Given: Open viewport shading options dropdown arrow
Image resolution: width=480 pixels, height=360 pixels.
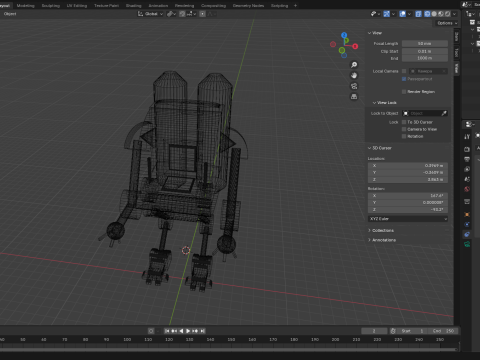Looking at the screenshot, I should pos(454,14).
